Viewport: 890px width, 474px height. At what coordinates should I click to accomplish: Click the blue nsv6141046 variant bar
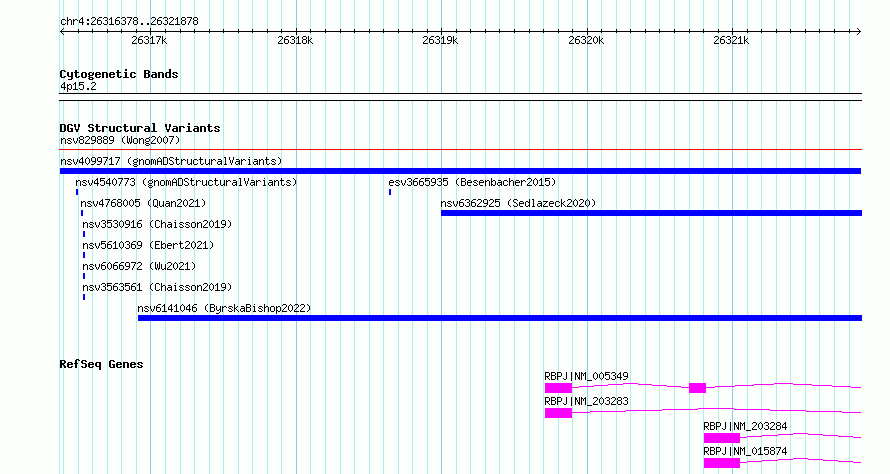499,318
